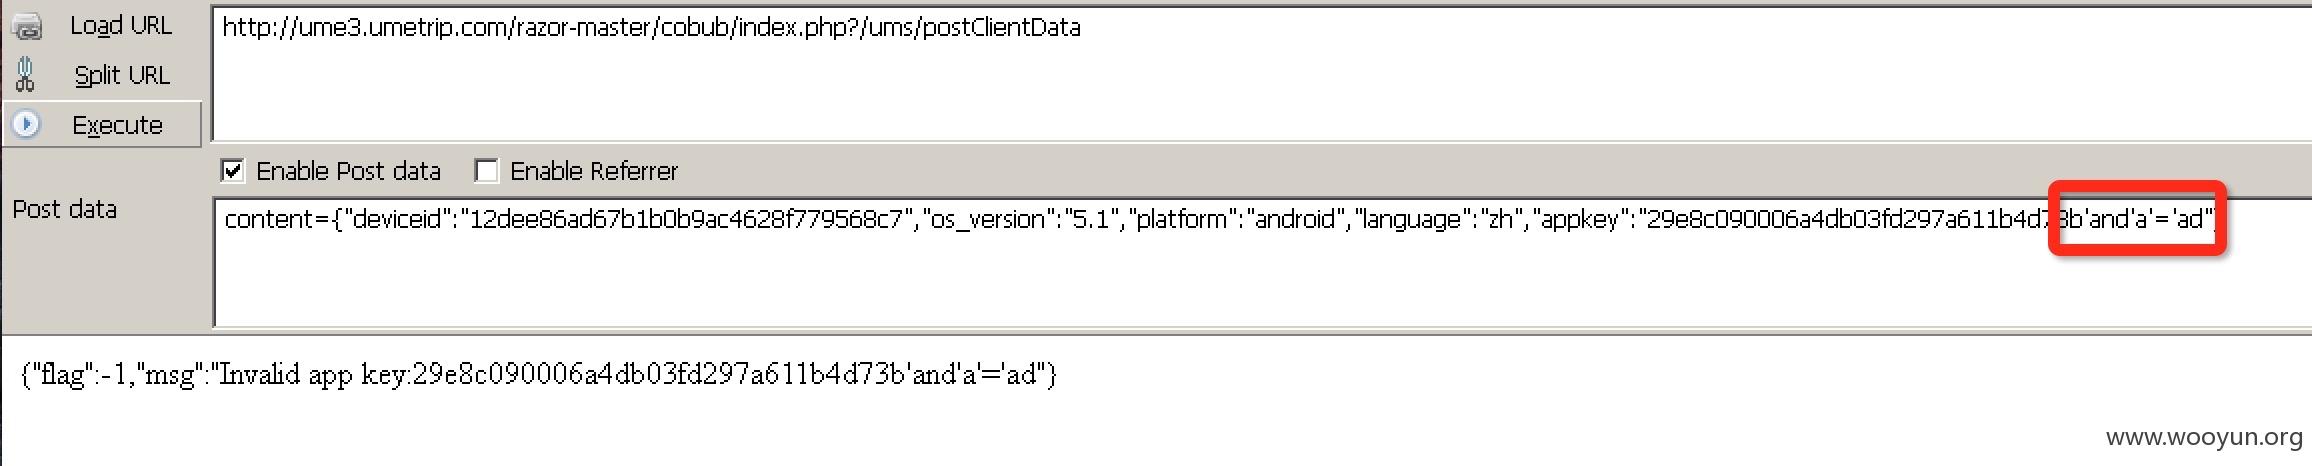This screenshot has height=466, width=2312.
Task: Select the Split URL text button
Action: [122, 75]
